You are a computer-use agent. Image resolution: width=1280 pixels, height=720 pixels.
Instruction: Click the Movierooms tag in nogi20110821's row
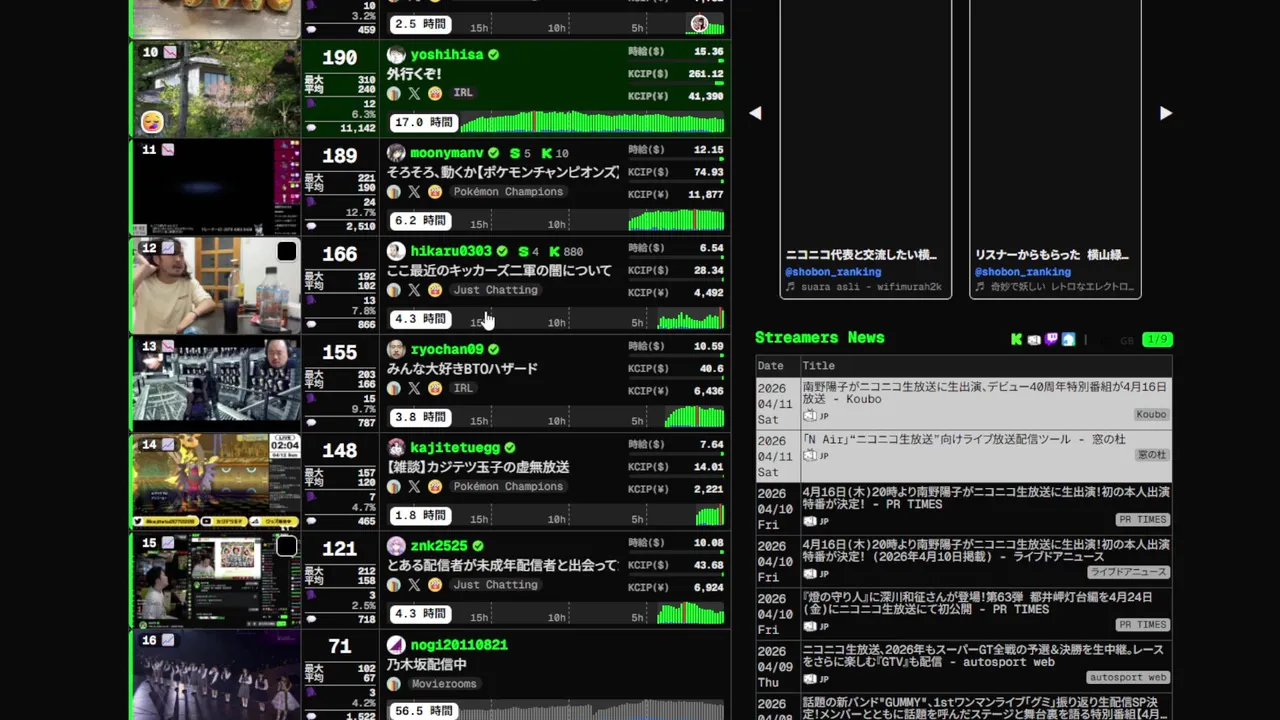444,684
